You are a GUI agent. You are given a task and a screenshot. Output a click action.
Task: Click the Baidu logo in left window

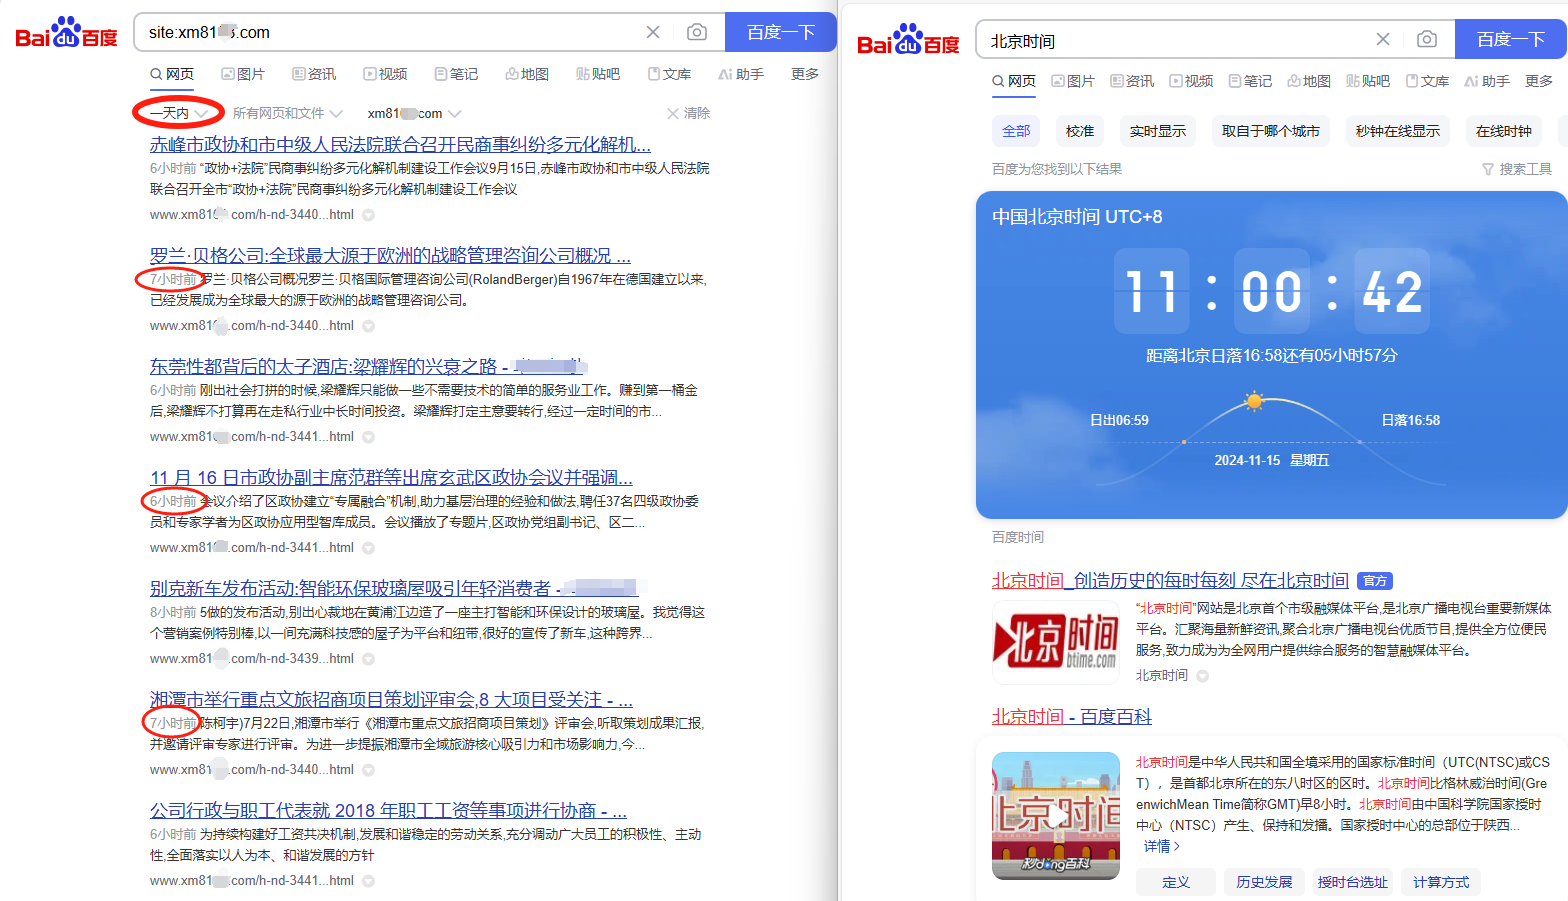point(67,33)
